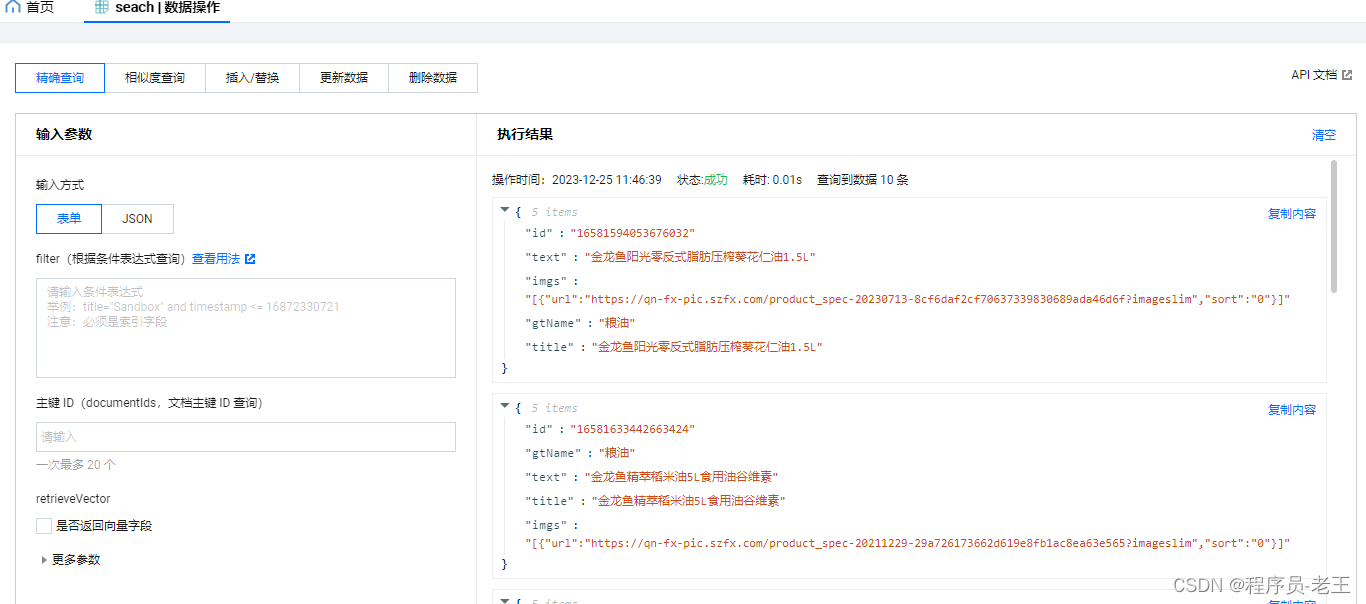Screen dimensions: 1366x604
Task: Switch input mode to JSON
Action: point(138,219)
